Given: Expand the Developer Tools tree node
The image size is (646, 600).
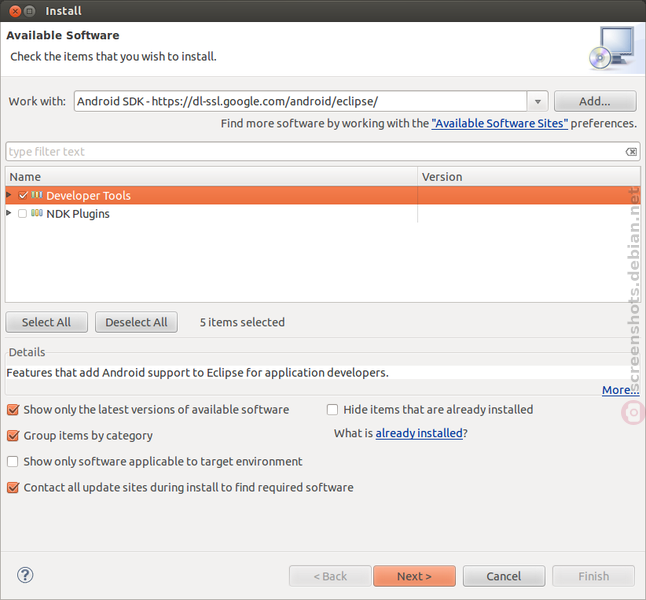Looking at the screenshot, I should pos(9,195).
